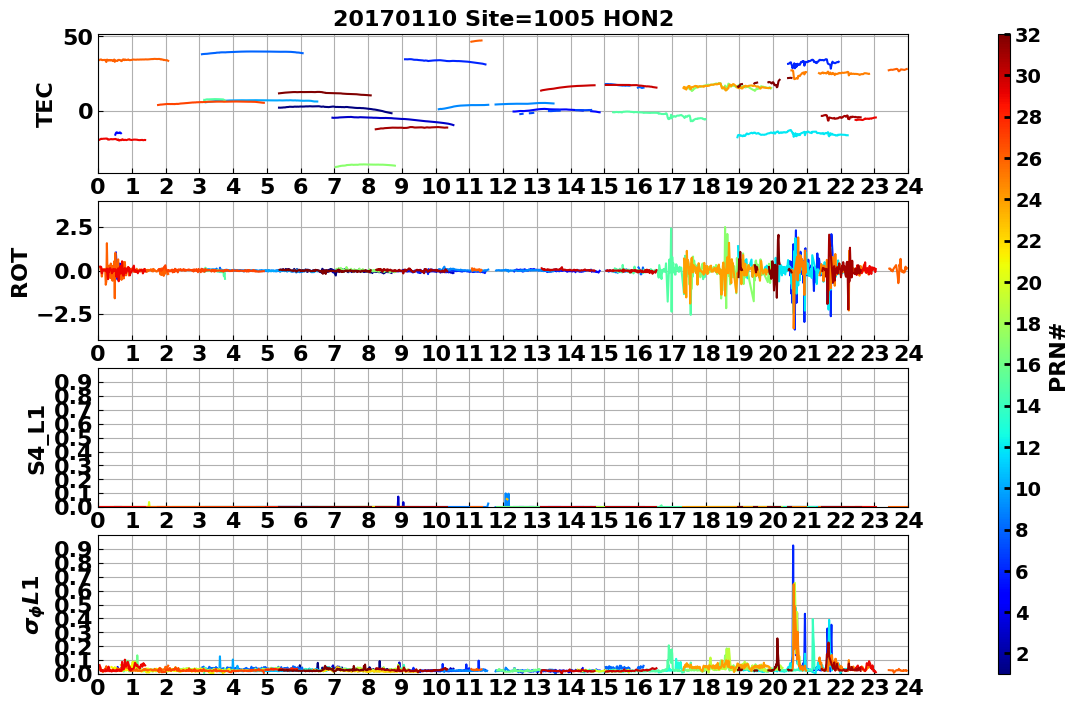Image resolution: width=1077 pixels, height=709 pixels.
Task: Click the "50" tick on TEC axis
Action: pos(78,36)
